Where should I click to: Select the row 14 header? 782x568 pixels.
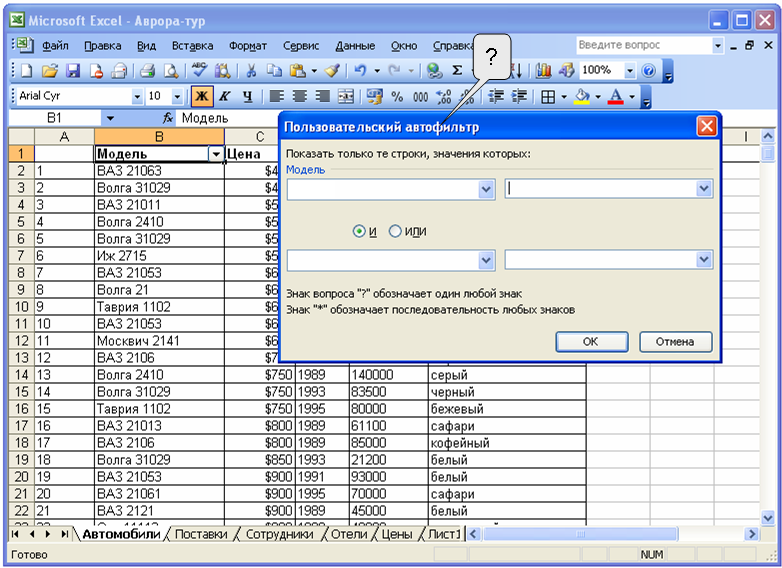pos(21,375)
